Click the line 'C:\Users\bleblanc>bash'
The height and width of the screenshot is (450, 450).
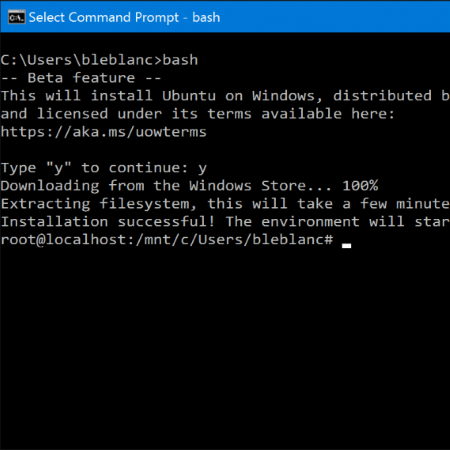[x=99, y=60]
